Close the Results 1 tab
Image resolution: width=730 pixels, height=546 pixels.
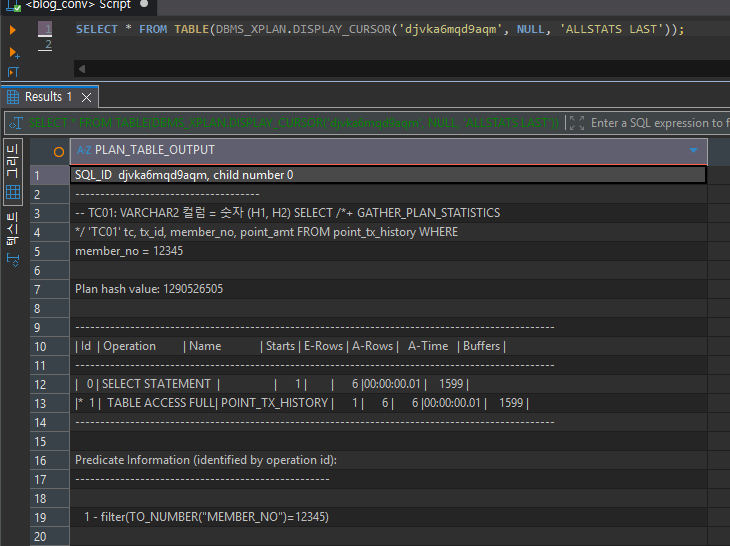tap(86, 97)
